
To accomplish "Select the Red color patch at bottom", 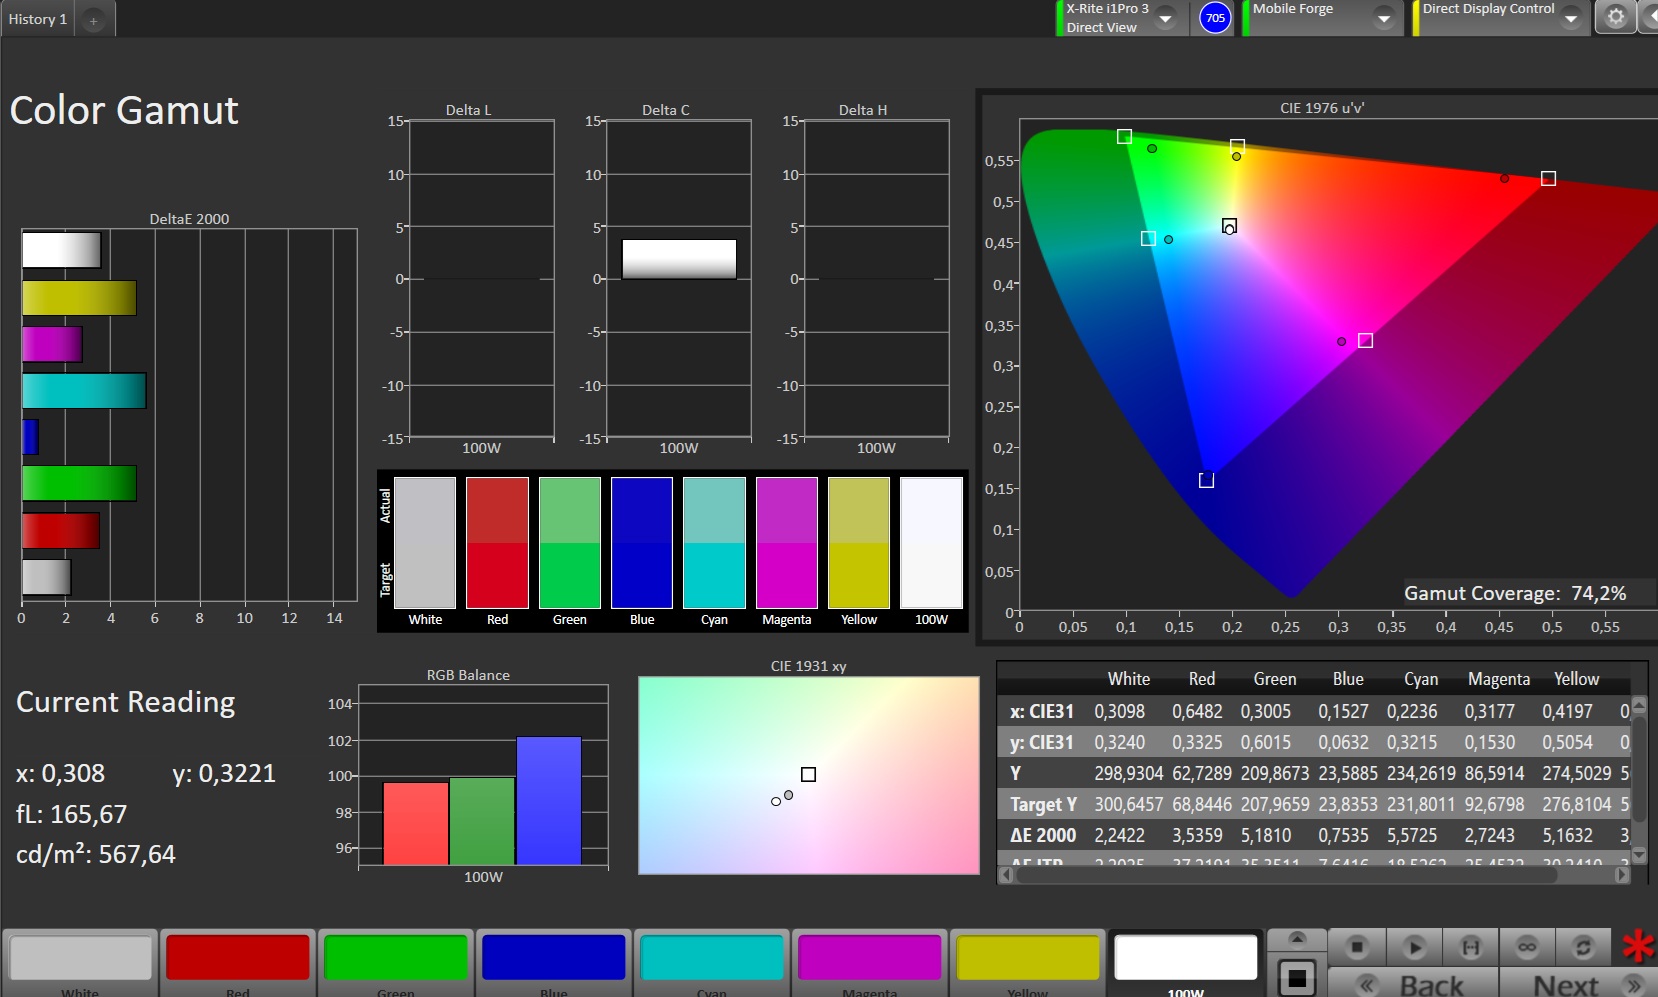I will coord(238,958).
